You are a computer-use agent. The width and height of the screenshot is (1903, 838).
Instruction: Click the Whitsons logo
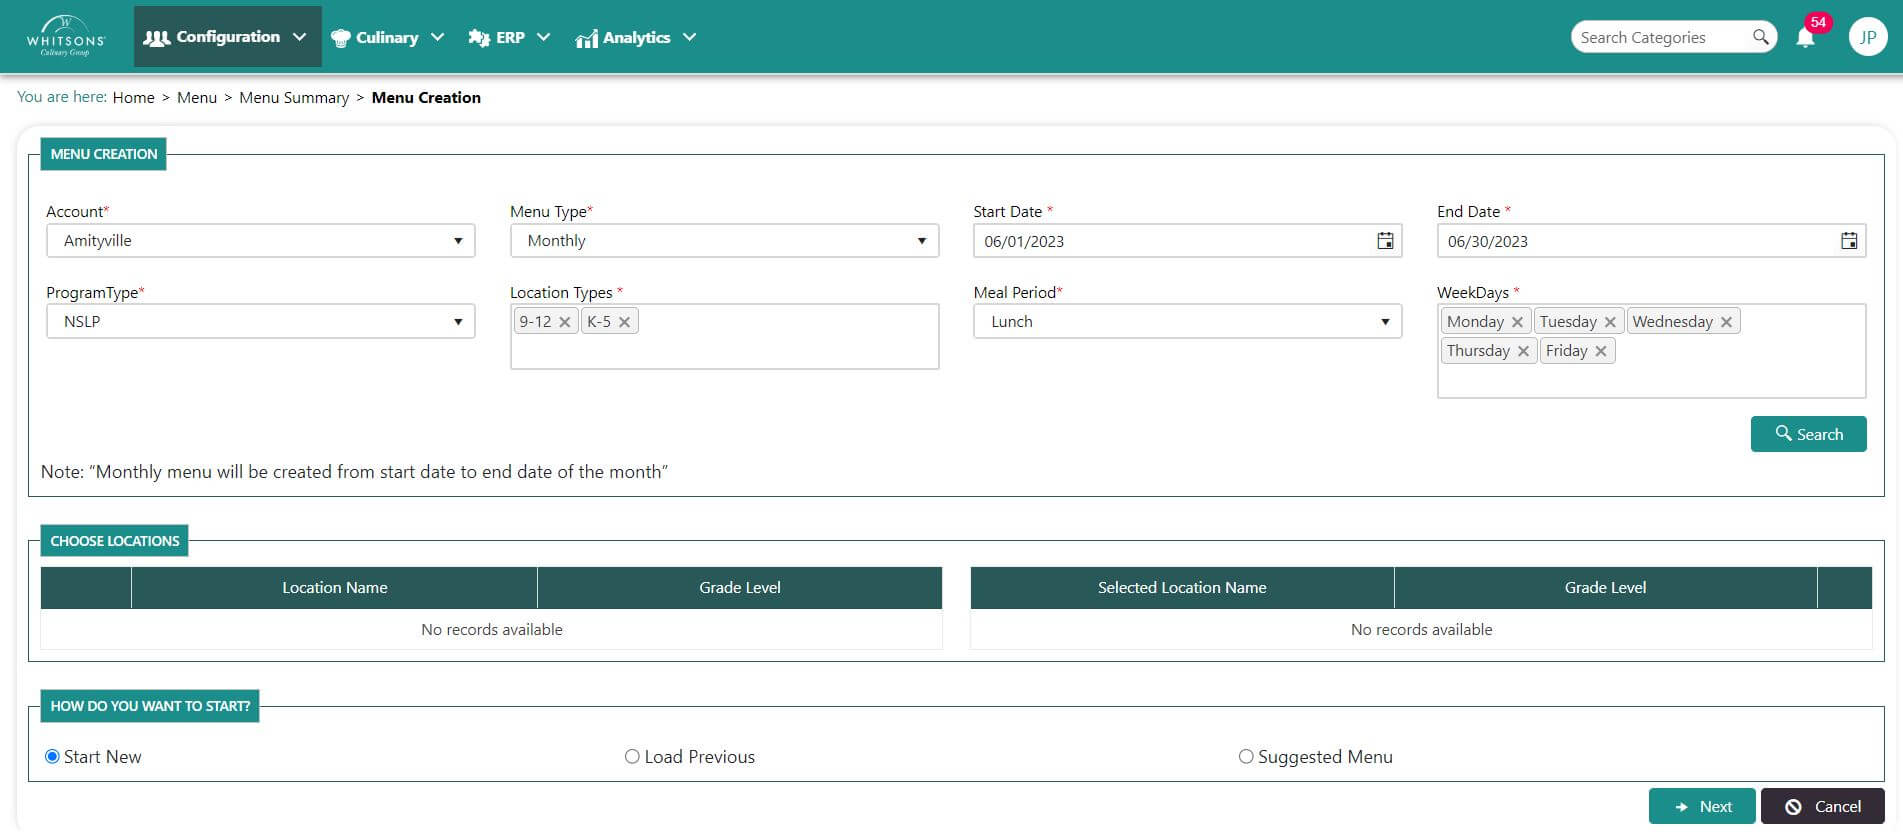[66, 37]
